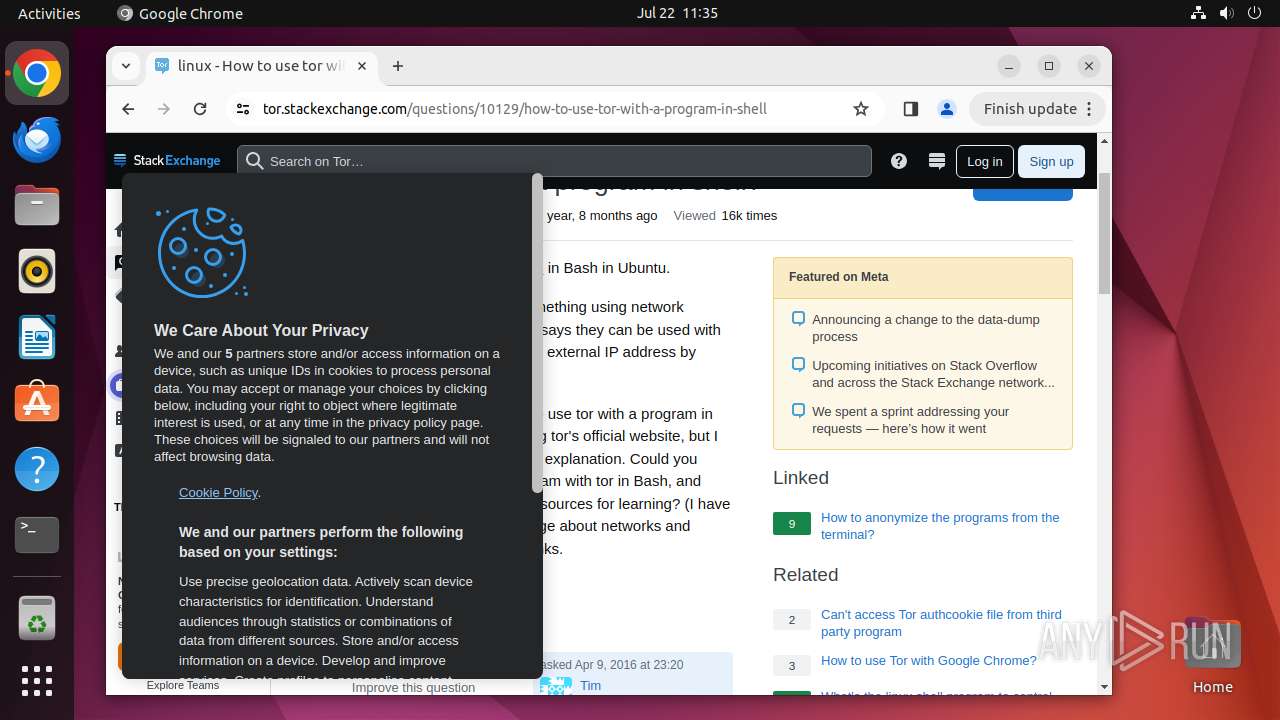The image size is (1280, 720).
Task: Click the Home desktop folder icon
Action: [1212, 657]
